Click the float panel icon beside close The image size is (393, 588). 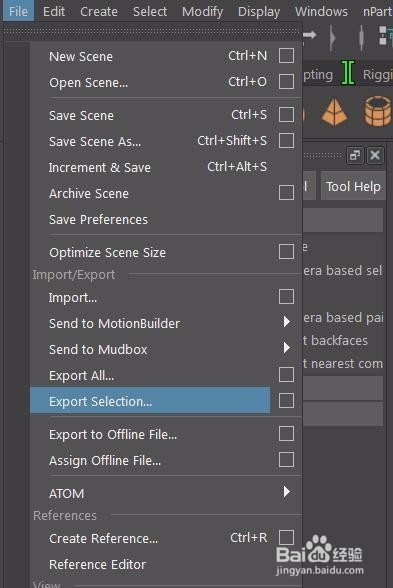click(354, 155)
